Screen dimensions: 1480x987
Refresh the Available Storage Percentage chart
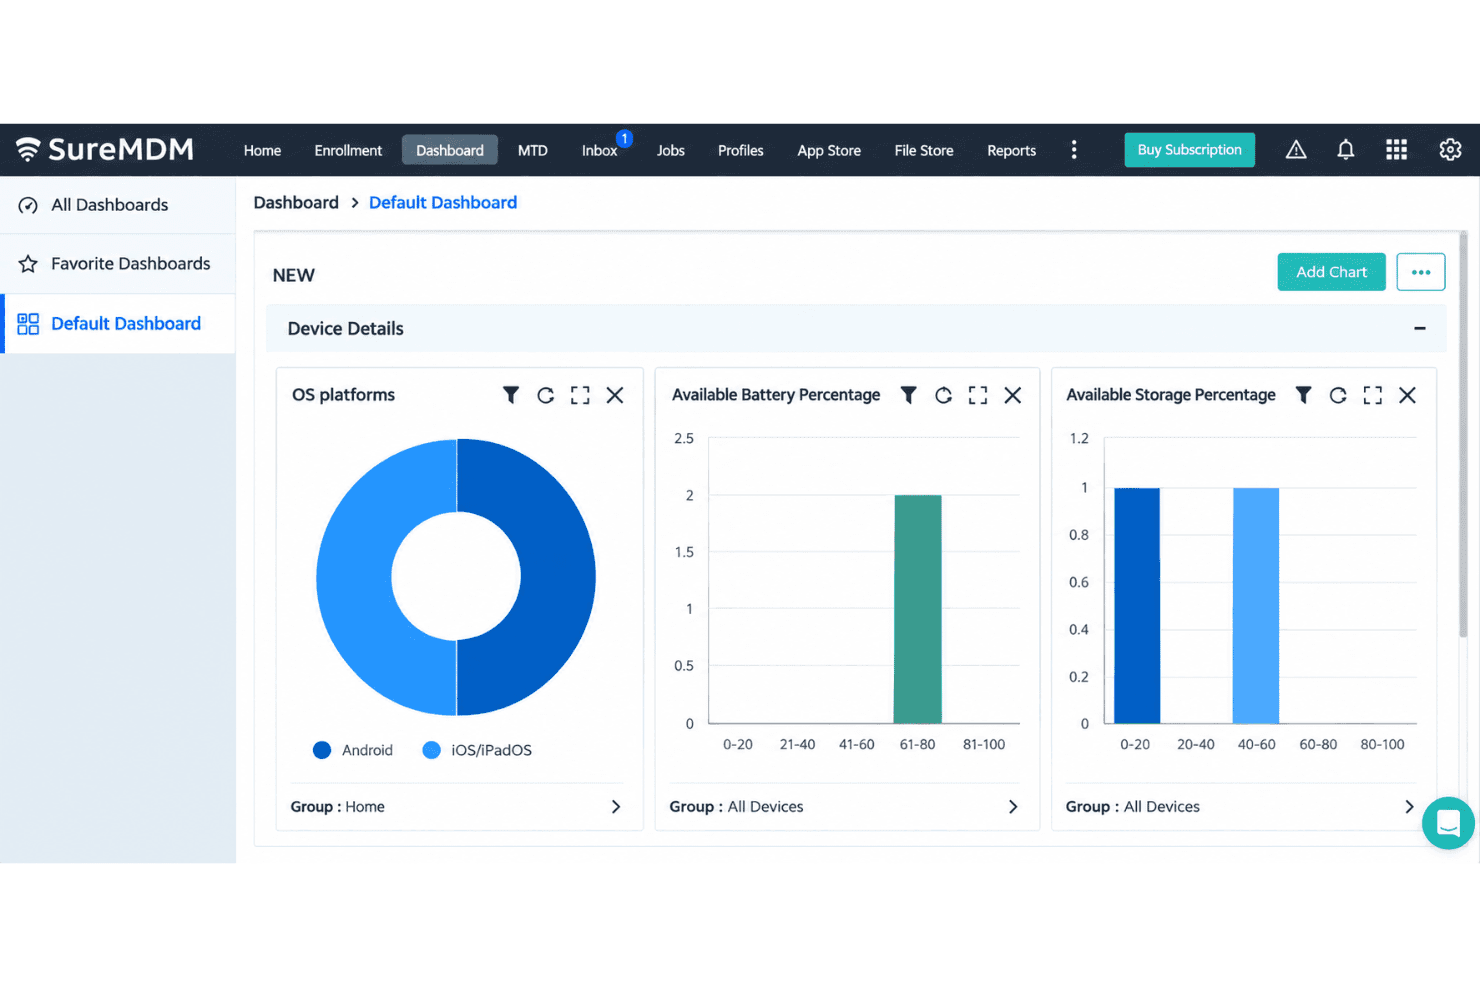click(1338, 395)
